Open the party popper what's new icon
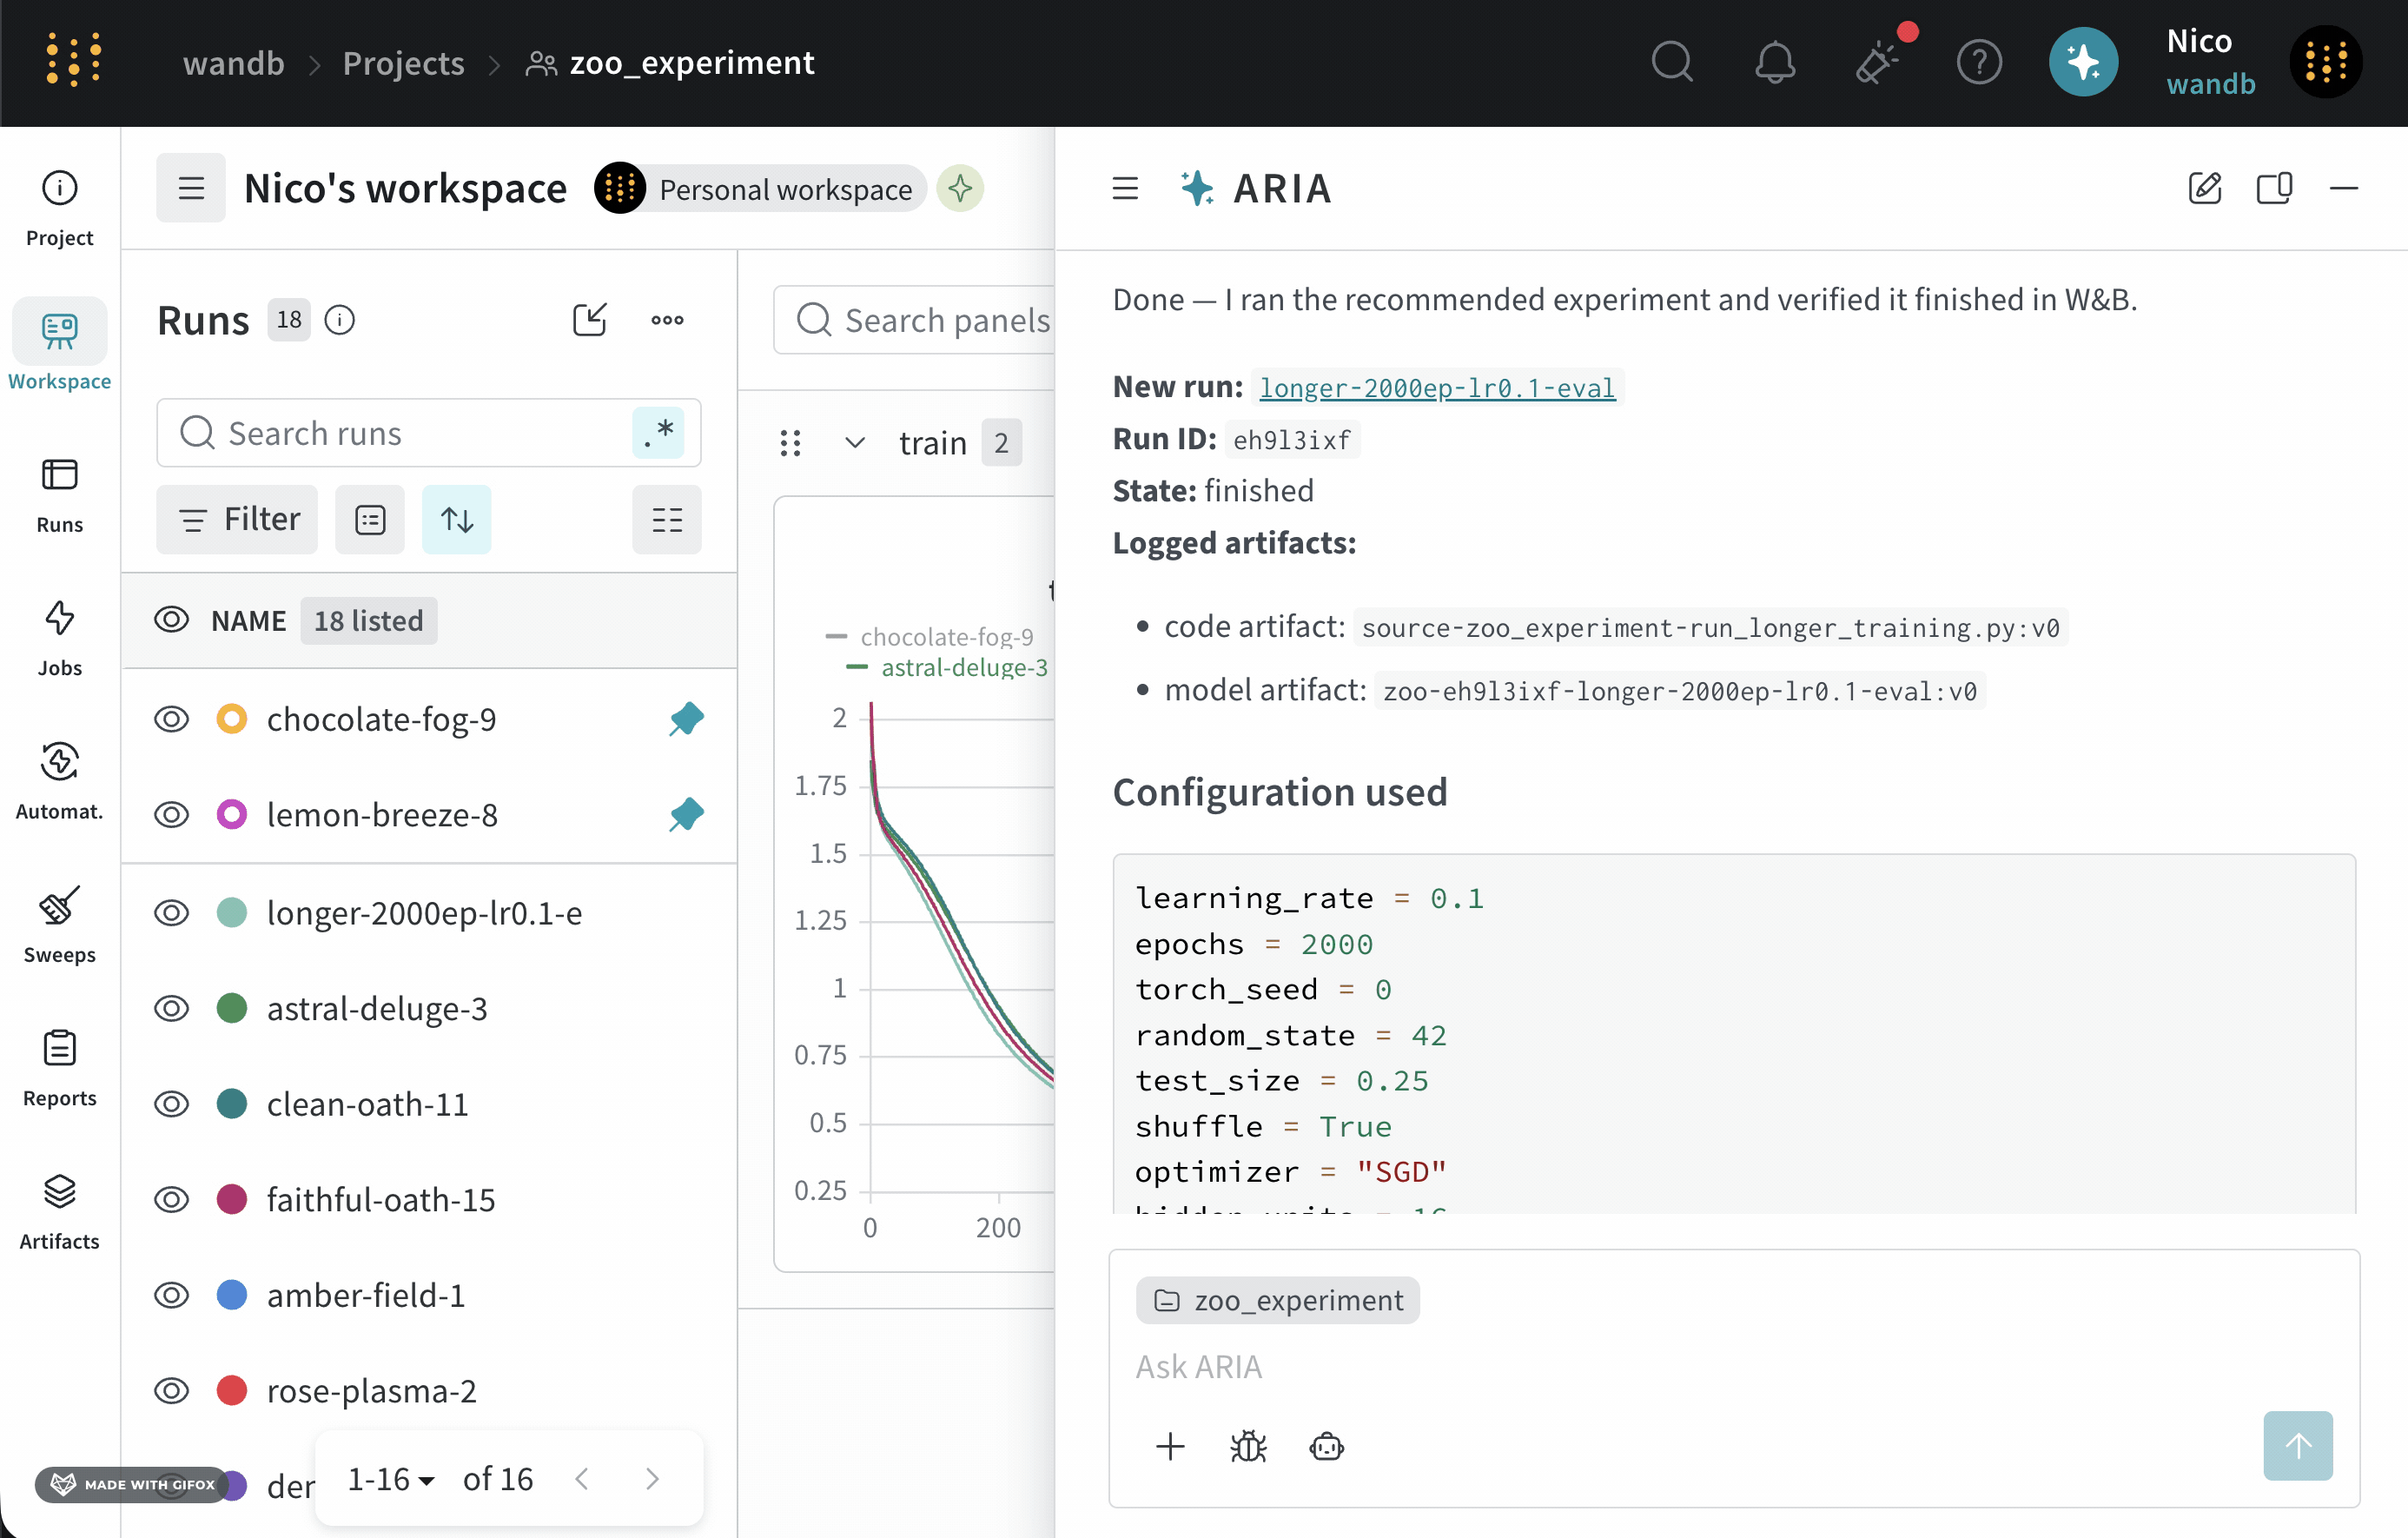 coord(1879,62)
